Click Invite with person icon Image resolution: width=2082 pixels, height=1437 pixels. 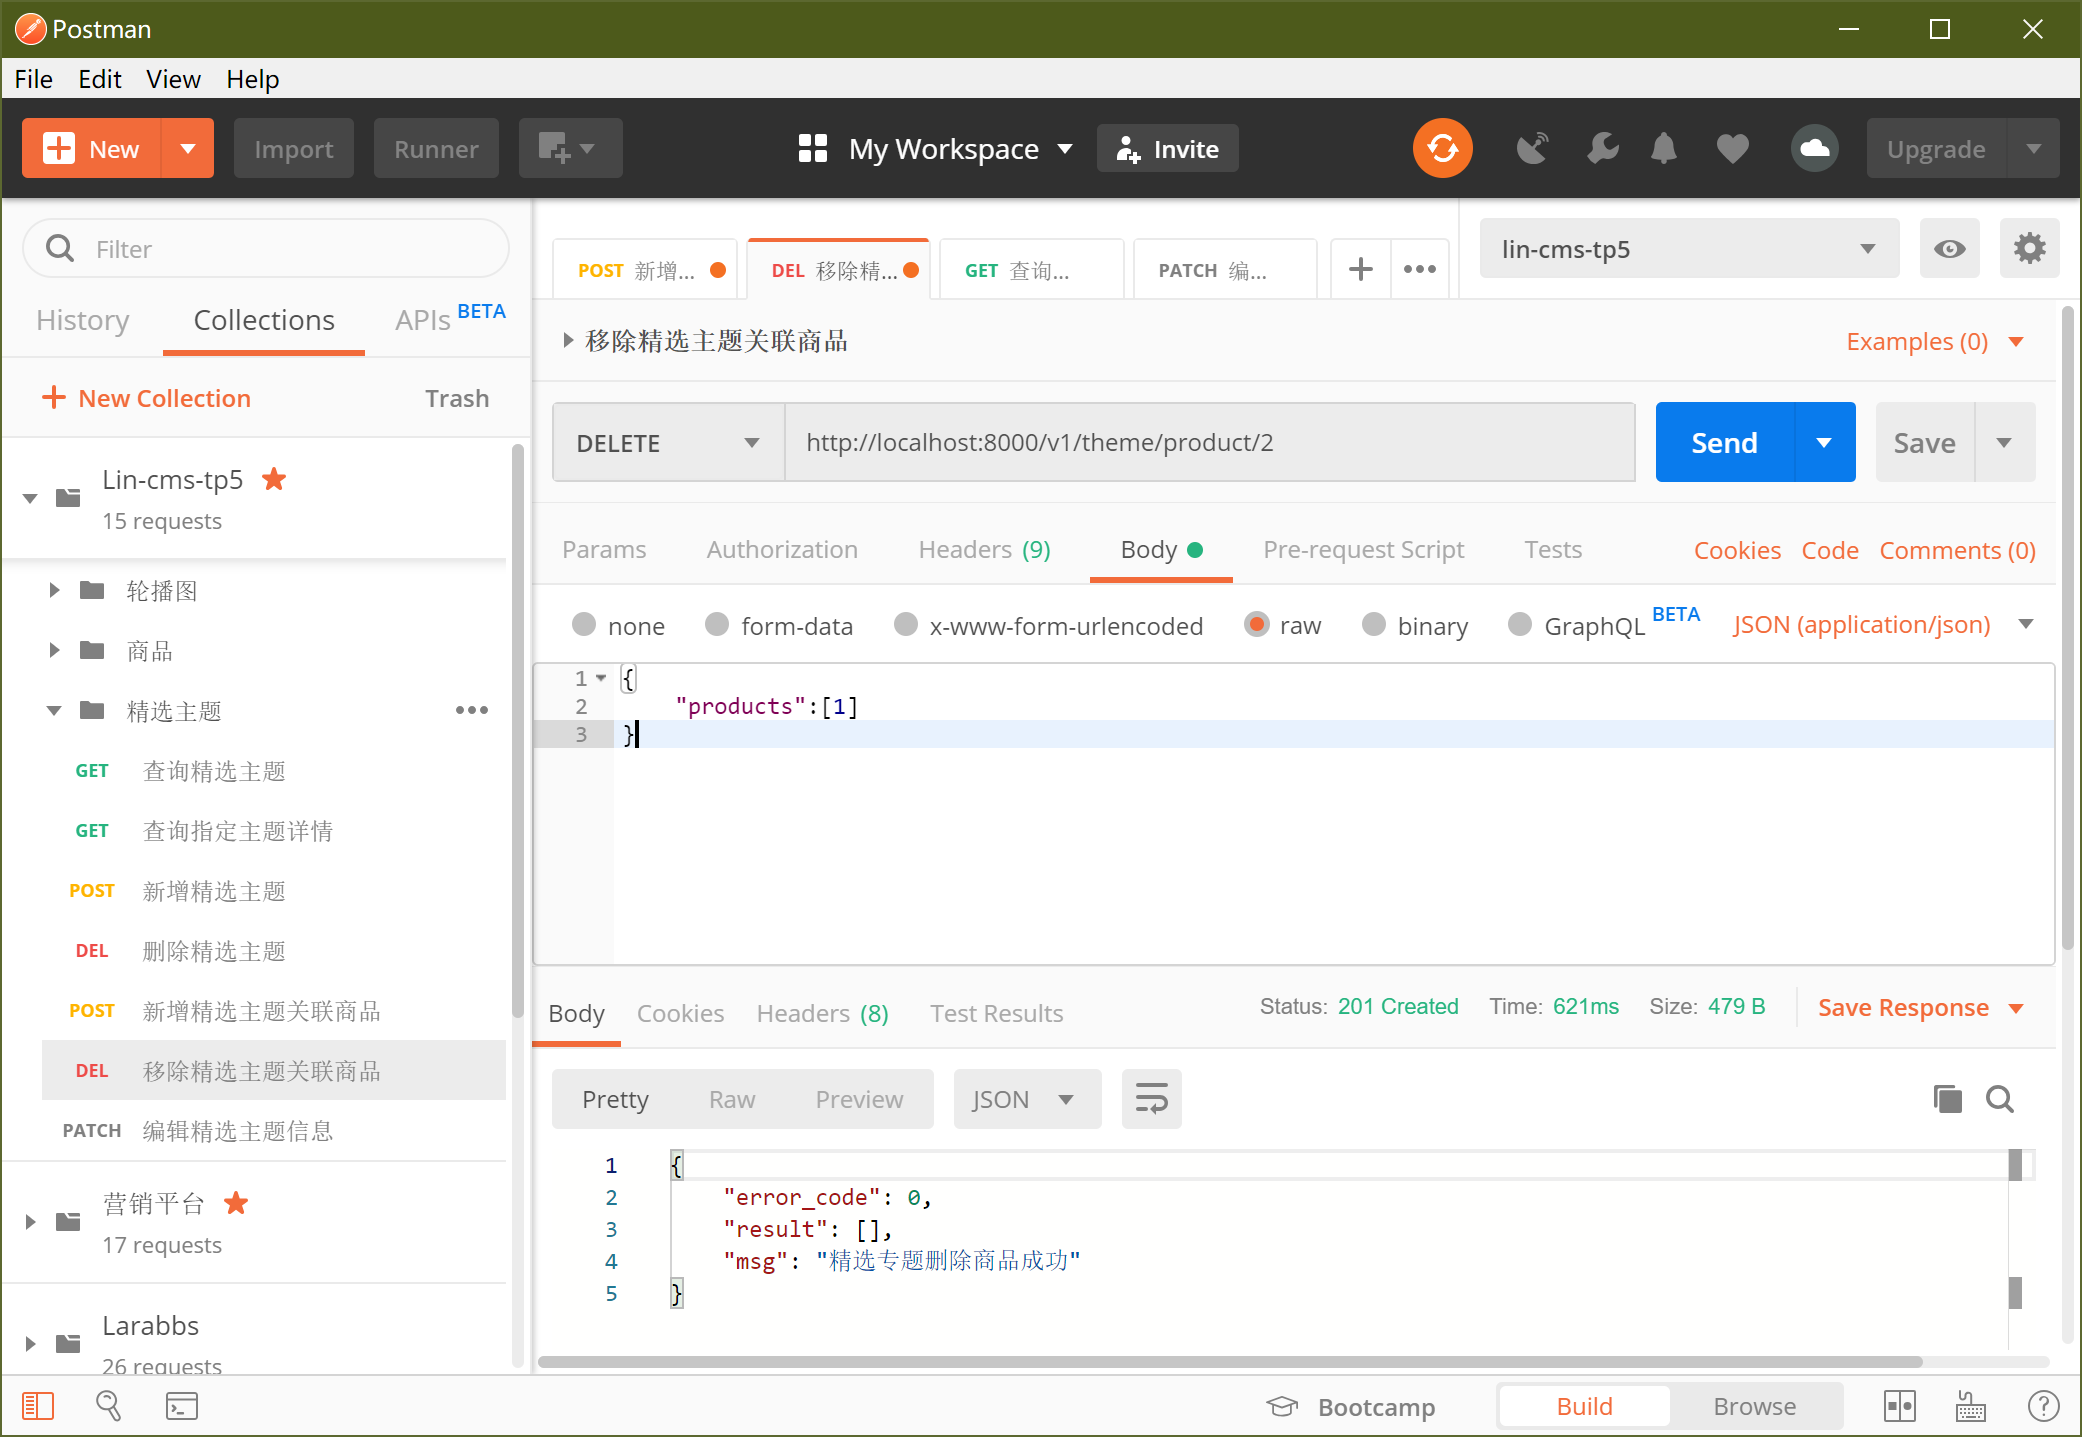(1167, 149)
